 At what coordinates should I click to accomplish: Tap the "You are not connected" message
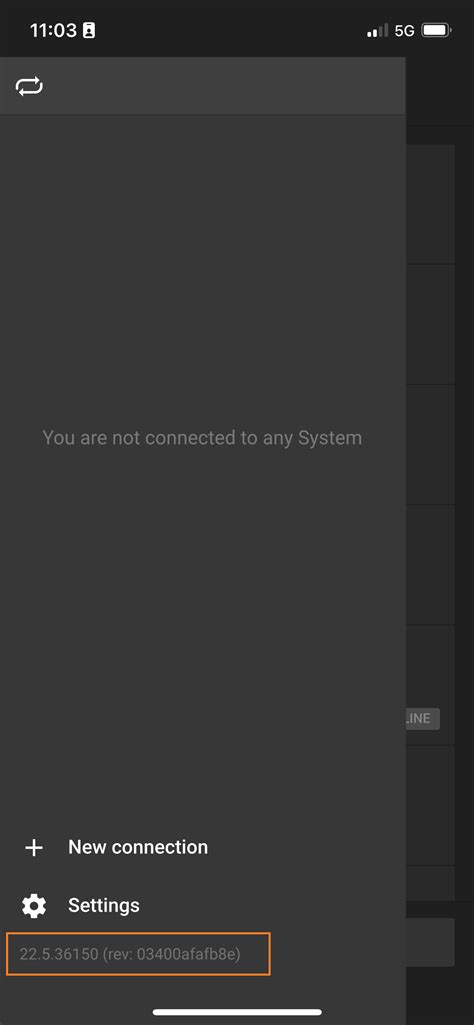[202, 437]
